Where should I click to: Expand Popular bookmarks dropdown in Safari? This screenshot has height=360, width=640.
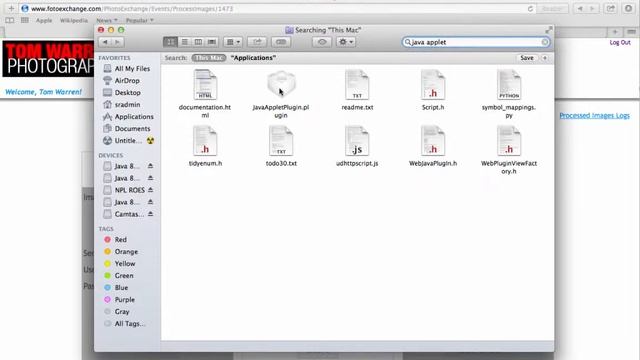click(140, 20)
